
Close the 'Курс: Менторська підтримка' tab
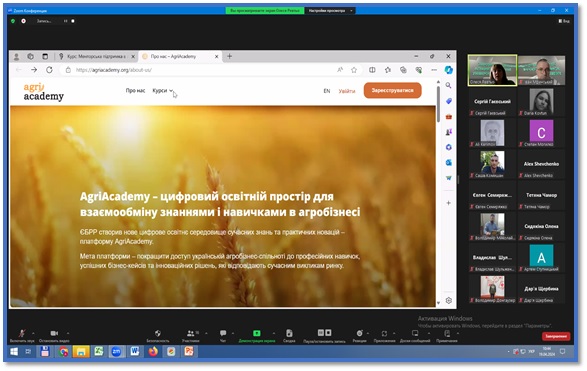click(x=133, y=57)
